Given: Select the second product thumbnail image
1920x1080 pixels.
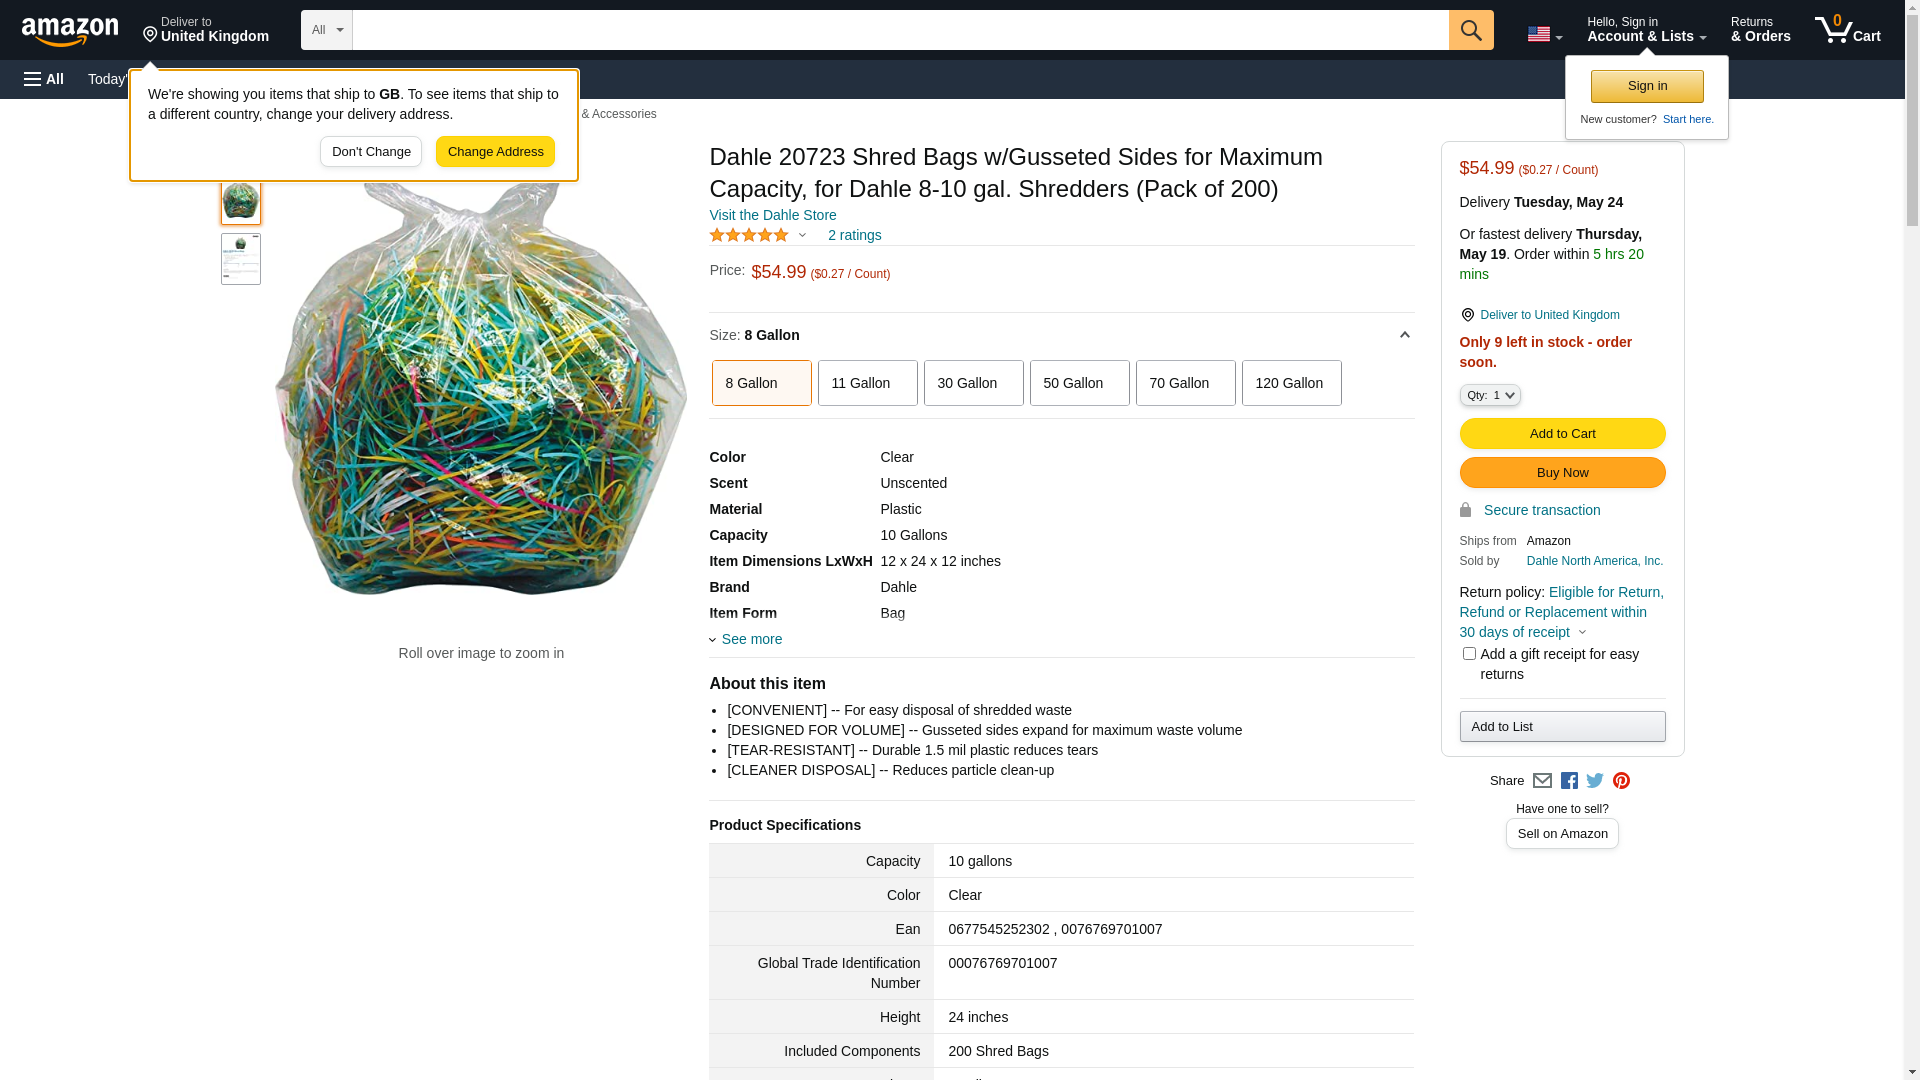Looking at the screenshot, I should coord(241,259).
